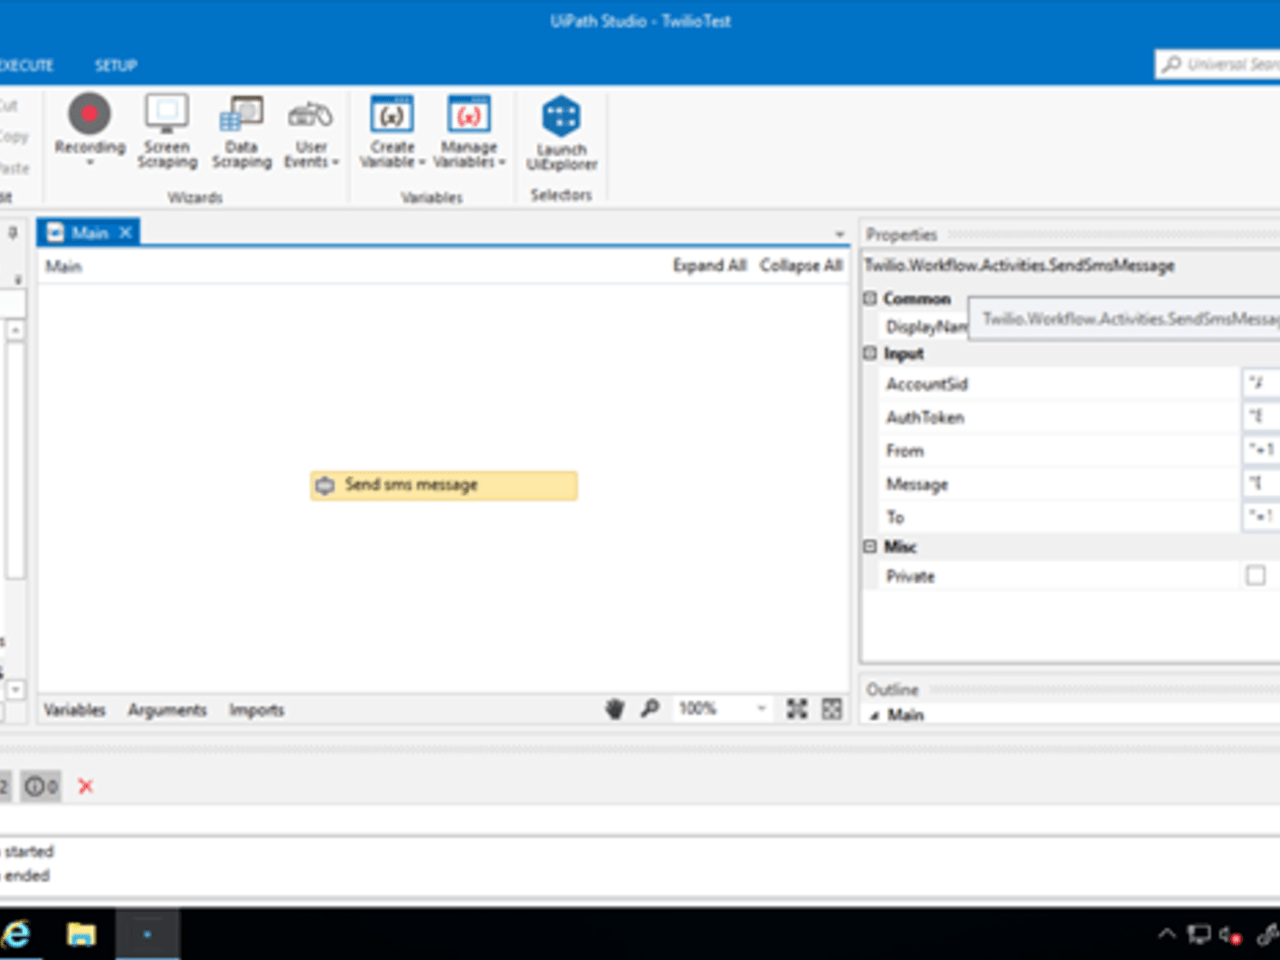Click the left panel scroll down arrow
The image size is (1280, 960).
[16, 690]
